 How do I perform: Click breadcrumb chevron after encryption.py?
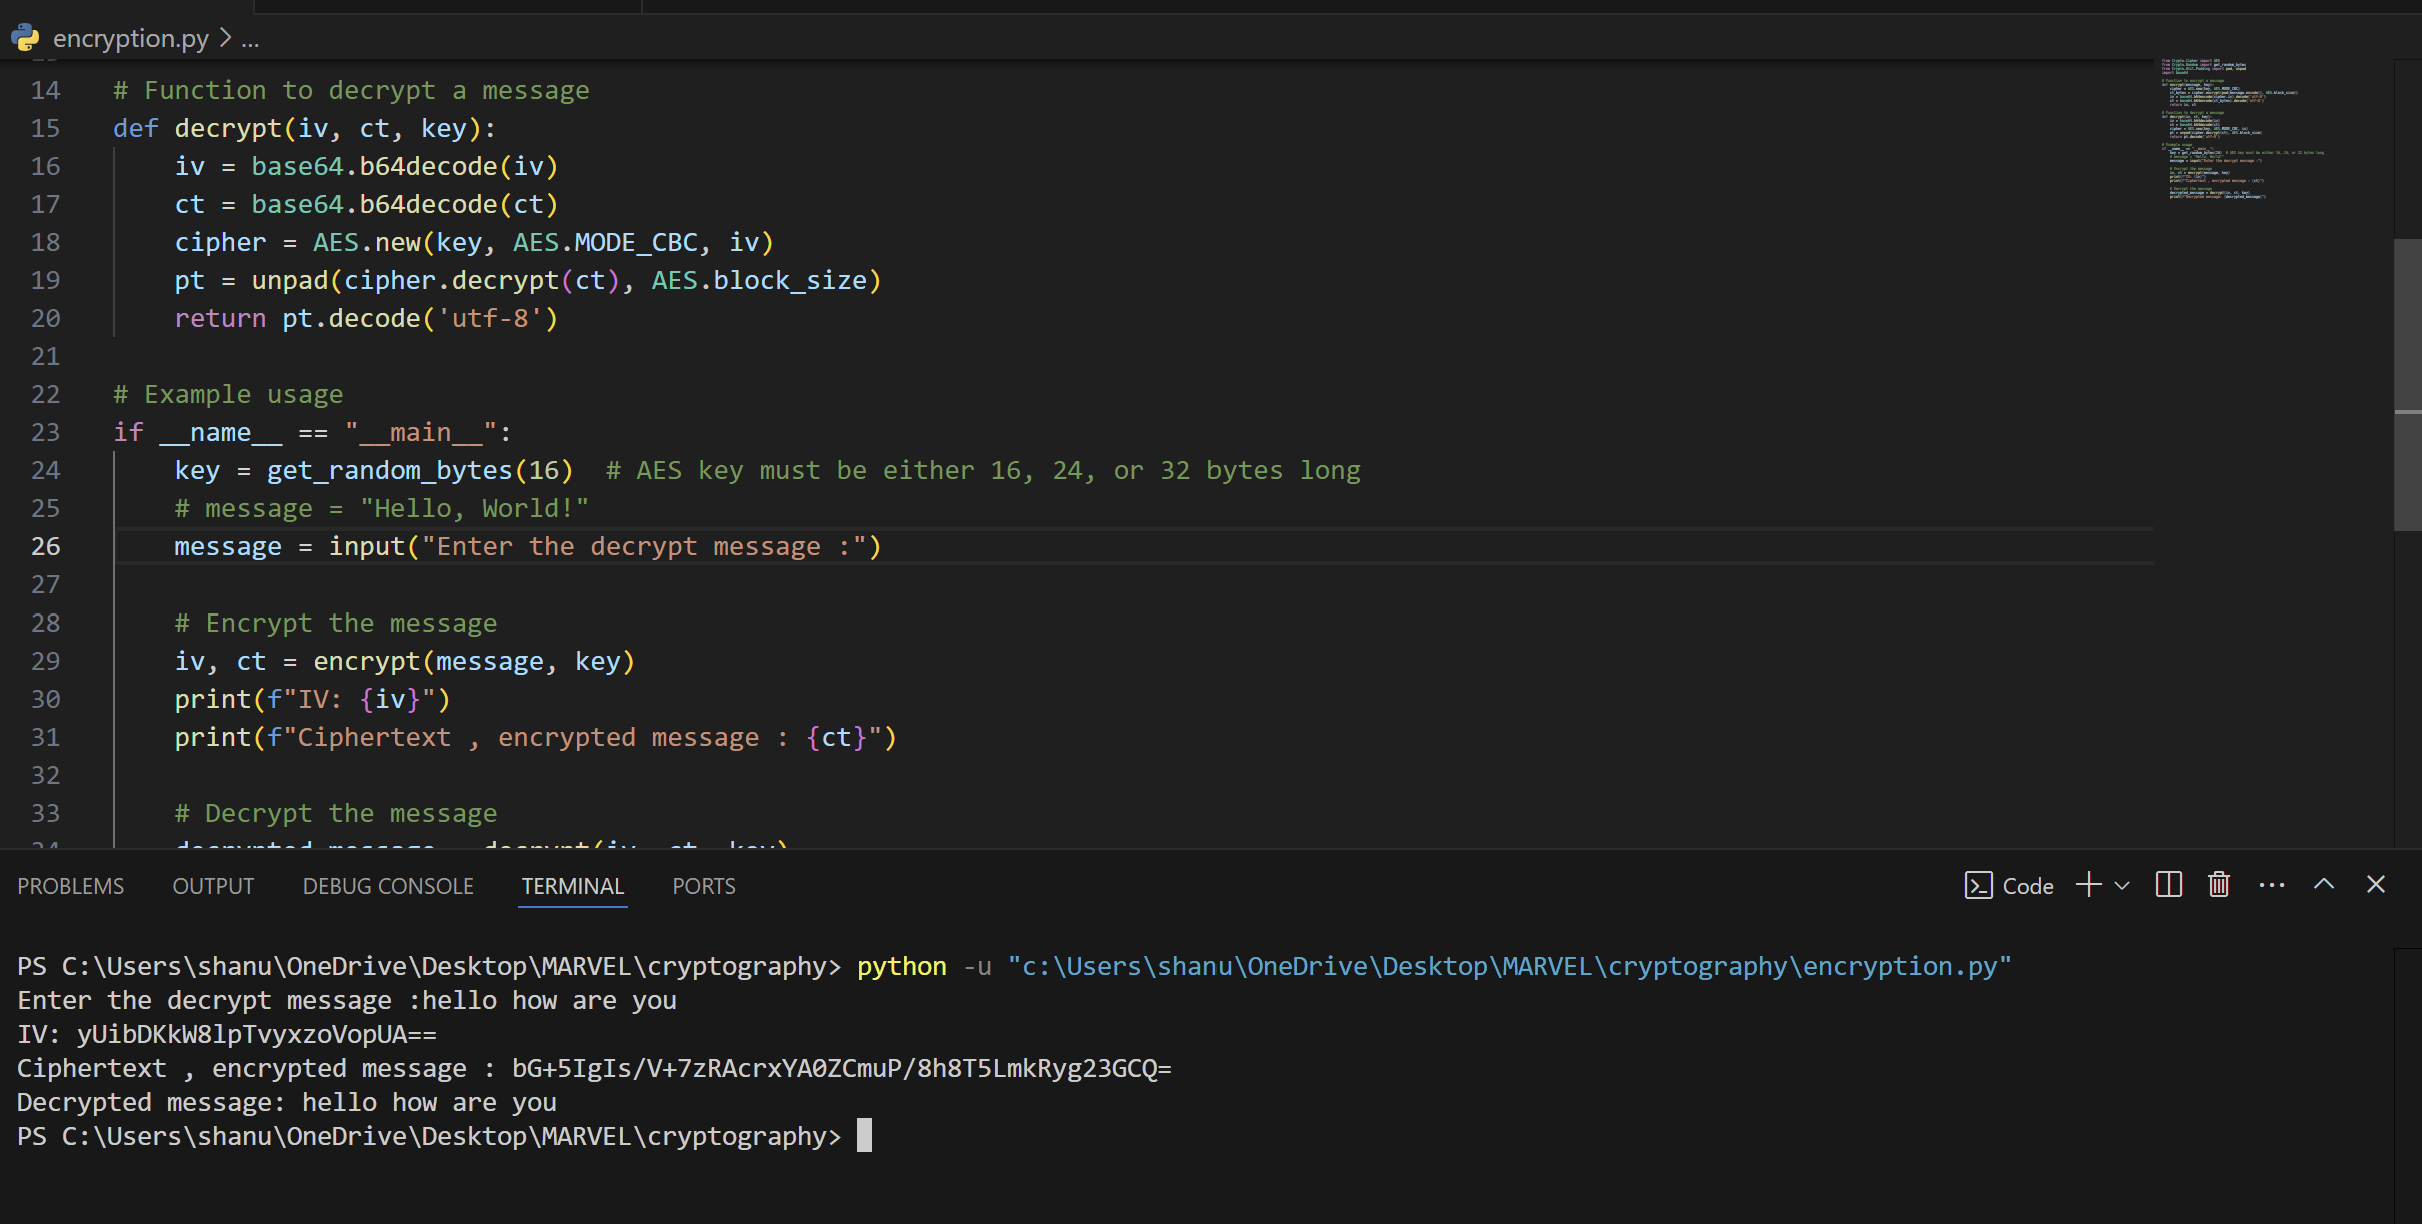point(226,38)
